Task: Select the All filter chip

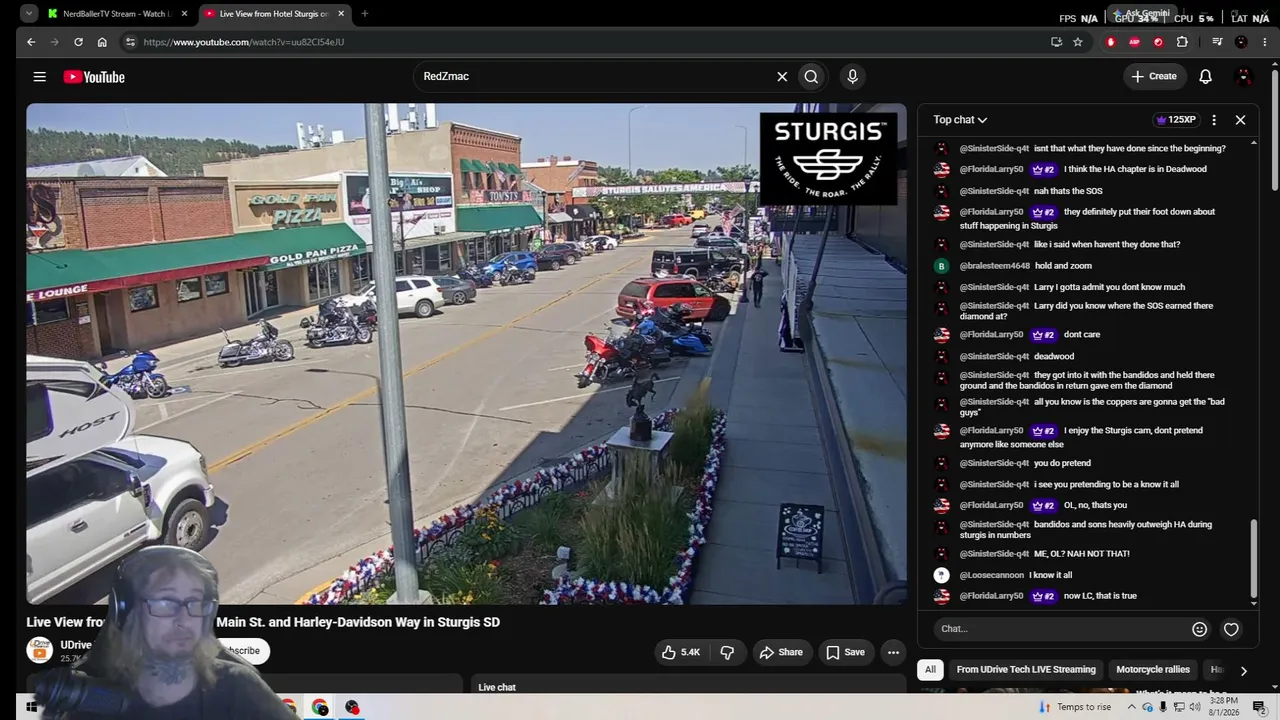Action: (x=930, y=670)
